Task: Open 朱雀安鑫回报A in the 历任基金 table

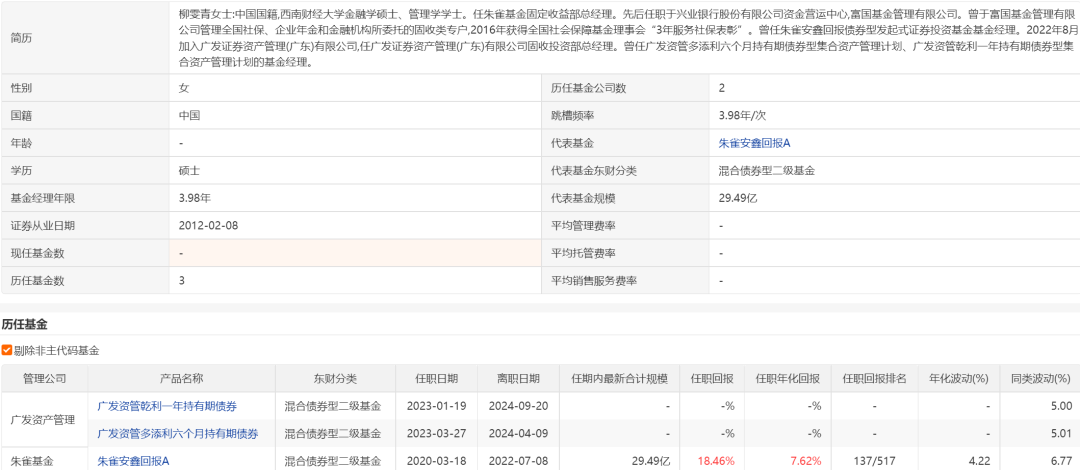Action: (x=133, y=461)
